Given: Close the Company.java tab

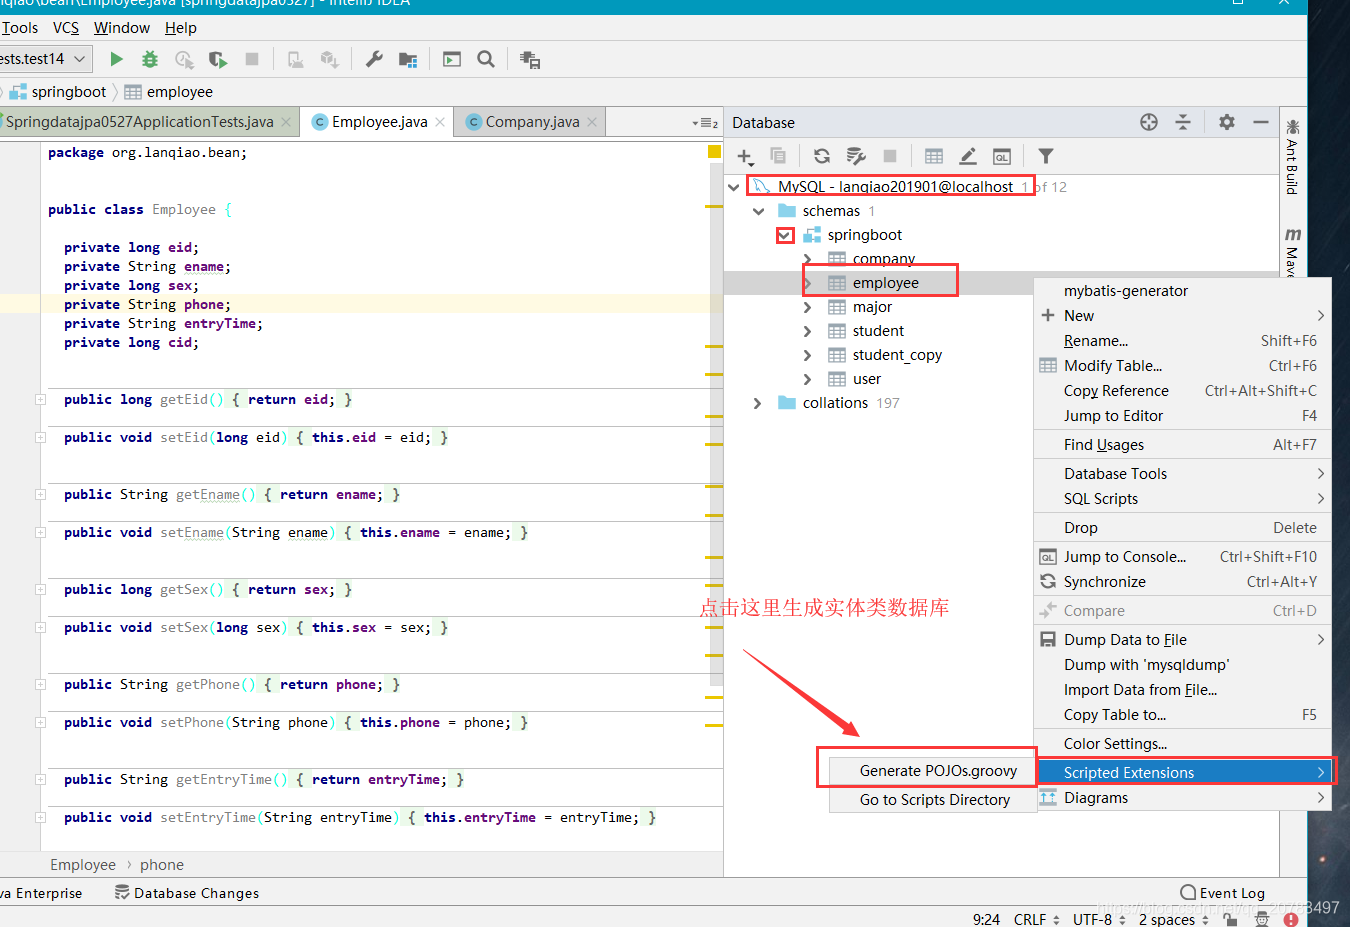Looking at the screenshot, I should (x=592, y=122).
